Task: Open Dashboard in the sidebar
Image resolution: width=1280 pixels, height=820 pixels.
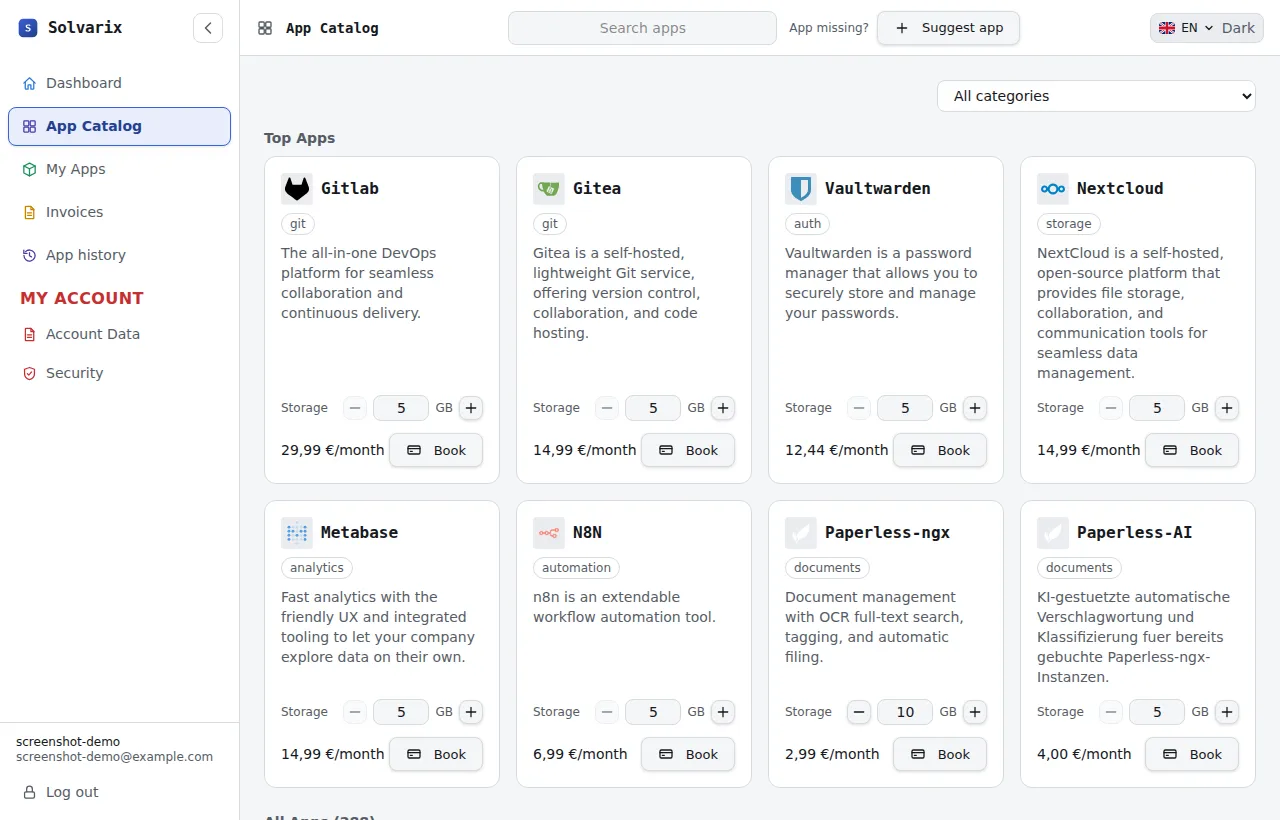Action: [x=119, y=83]
